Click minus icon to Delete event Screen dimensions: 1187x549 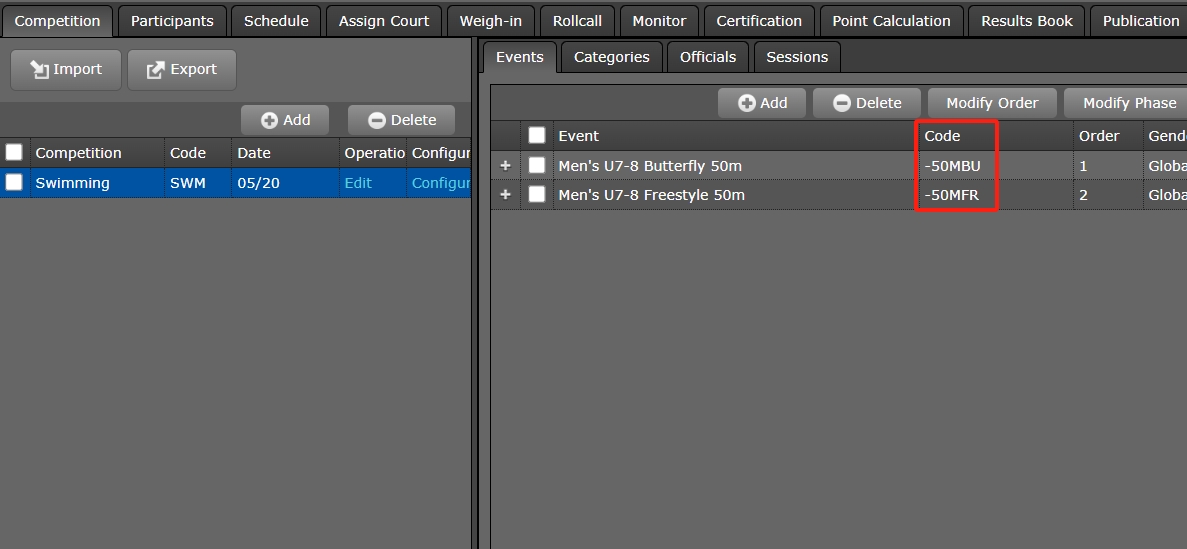point(842,103)
